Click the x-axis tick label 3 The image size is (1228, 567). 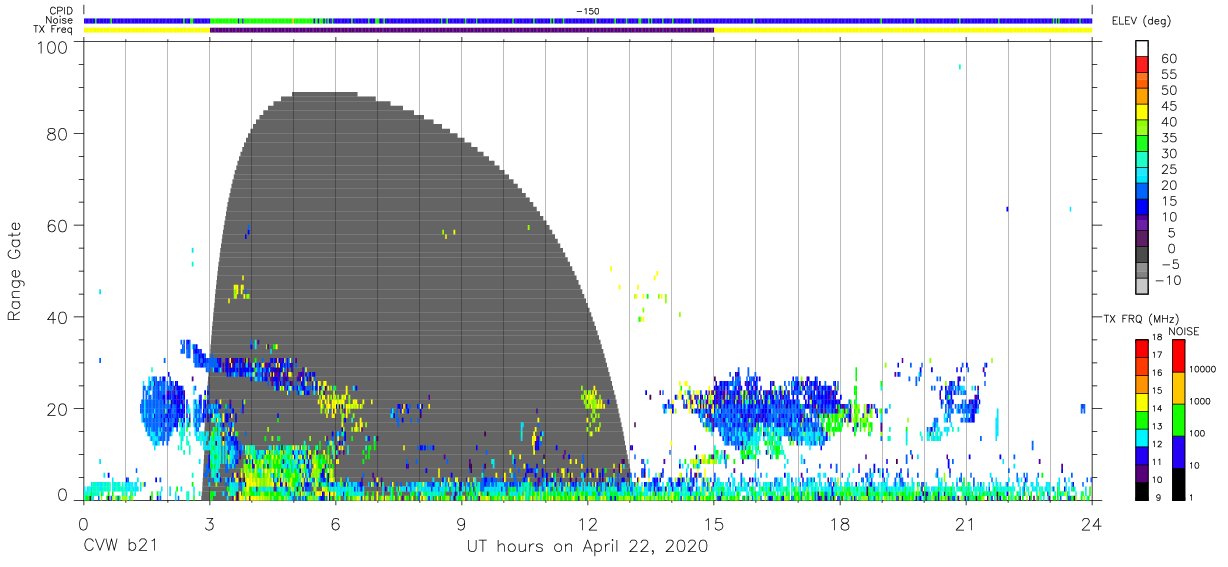click(x=210, y=523)
